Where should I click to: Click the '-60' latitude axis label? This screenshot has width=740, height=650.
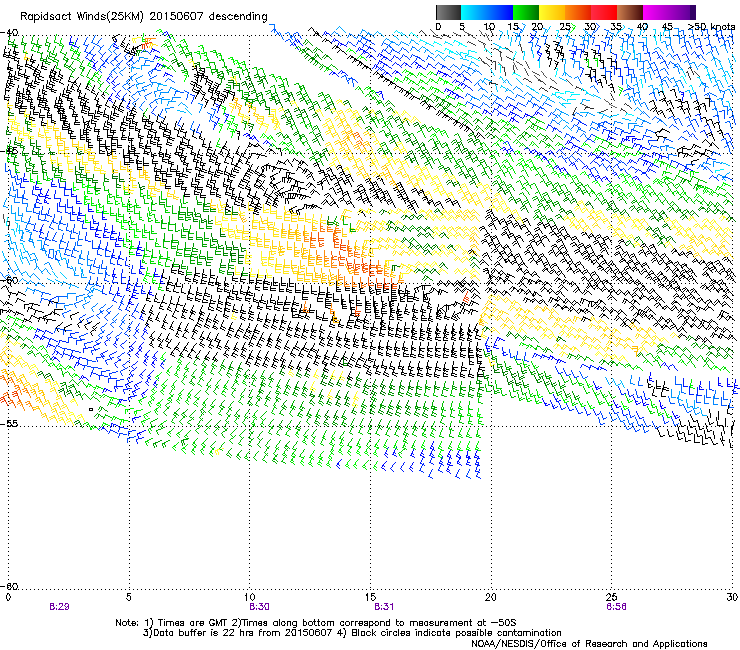click(9, 586)
